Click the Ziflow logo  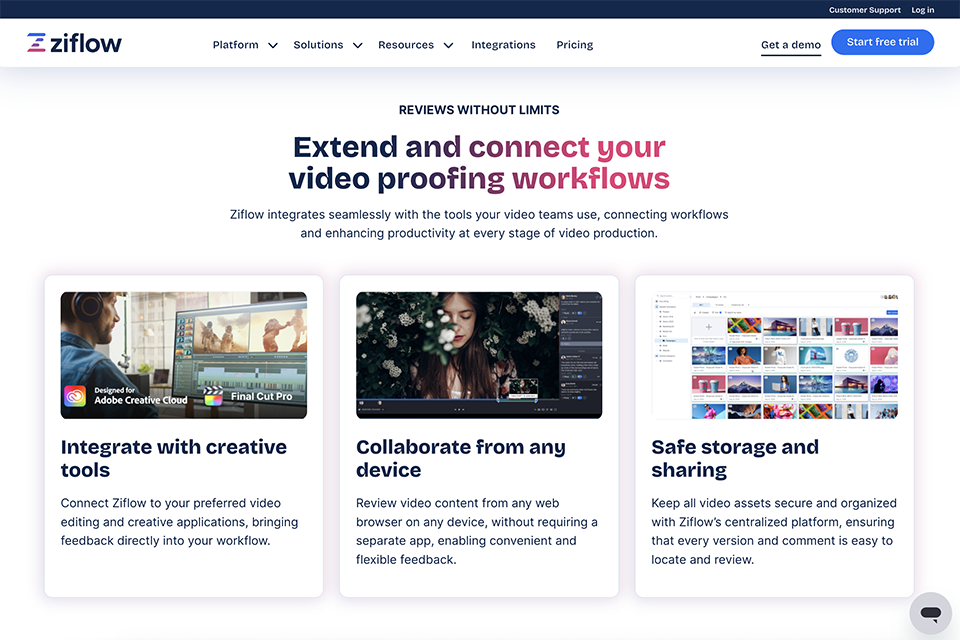(74, 43)
